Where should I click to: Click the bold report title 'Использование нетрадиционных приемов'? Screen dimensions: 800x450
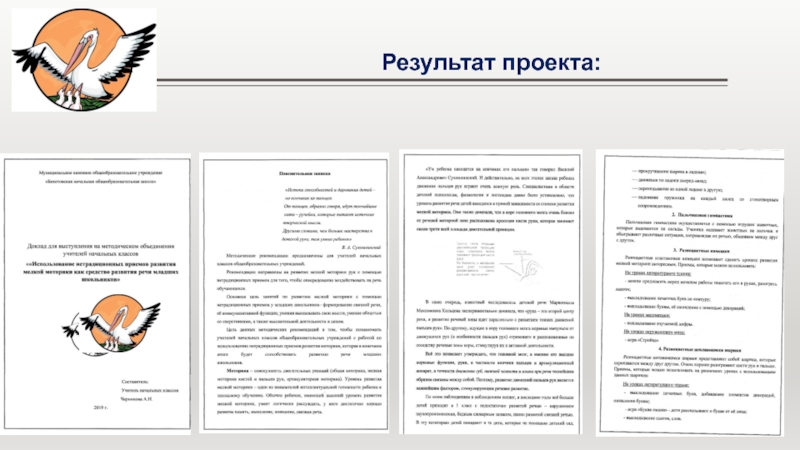tap(101, 271)
